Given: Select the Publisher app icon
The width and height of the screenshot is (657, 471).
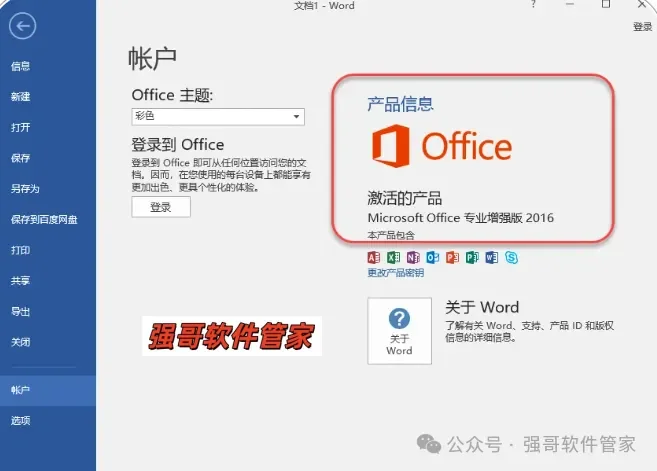Looking at the screenshot, I should [472, 257].
